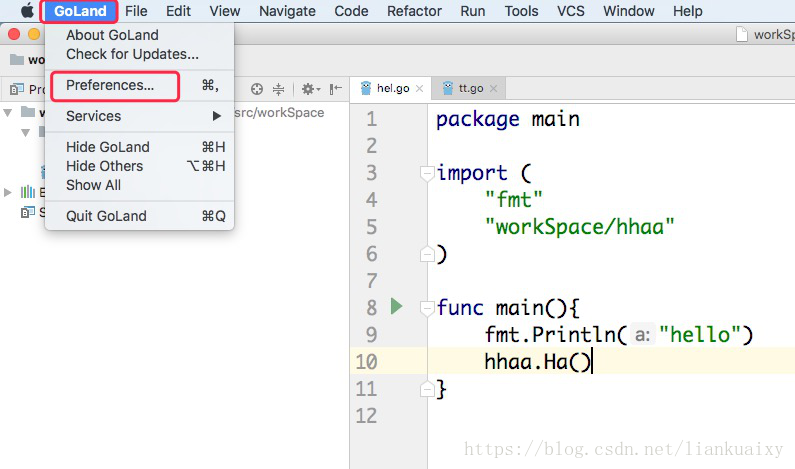Close the hel.go editor tab
795x469 pixels.
(x=419, y=88)
